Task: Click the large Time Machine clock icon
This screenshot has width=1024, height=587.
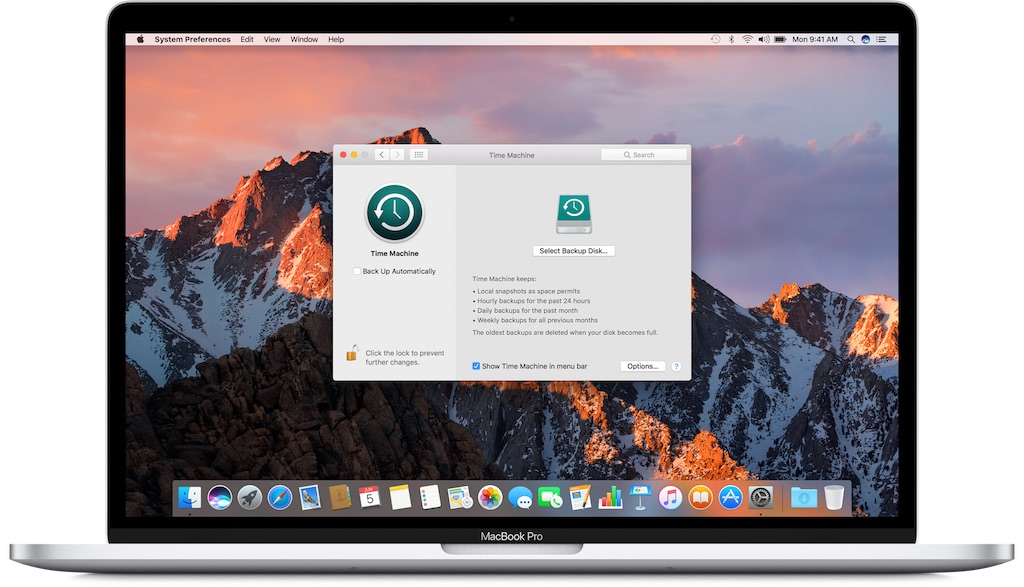Action: click(x=394, y=213)
